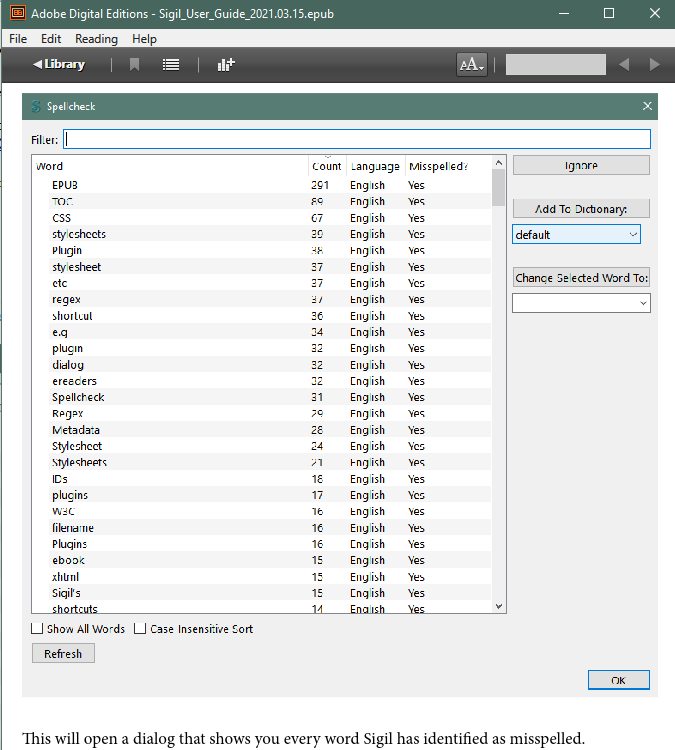Sort by the Language column header
The image size is (675, 750).
coord(375,166)
